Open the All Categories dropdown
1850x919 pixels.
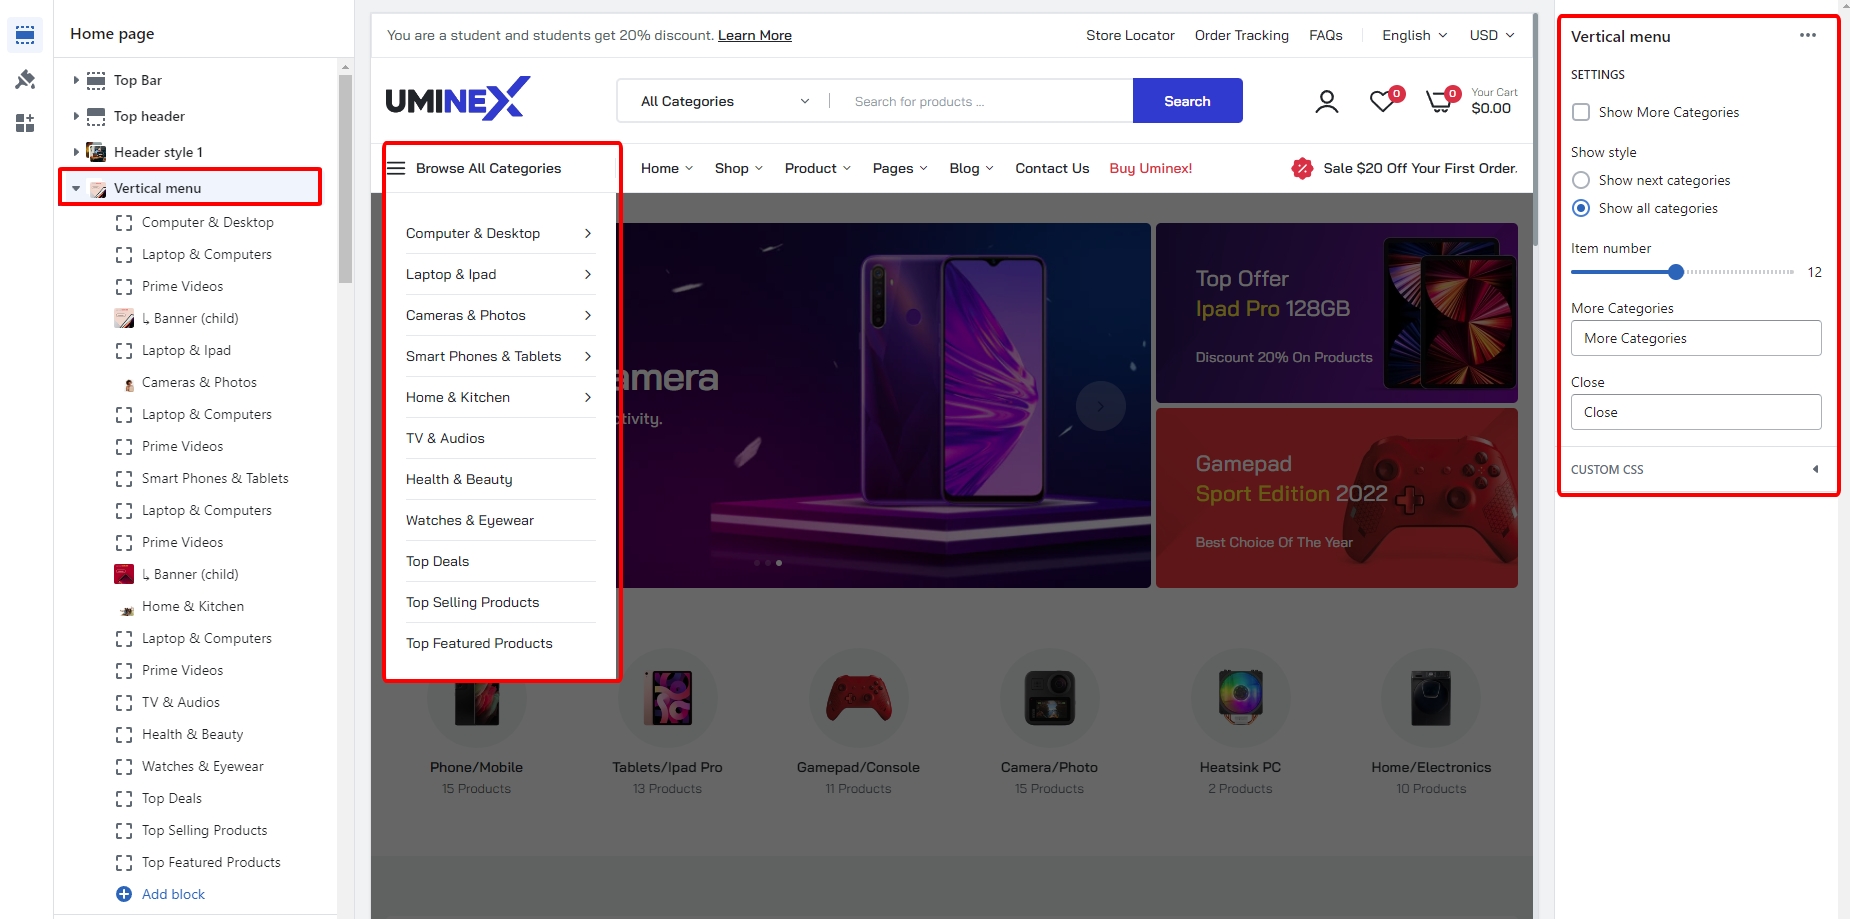(x=724, y=101)
